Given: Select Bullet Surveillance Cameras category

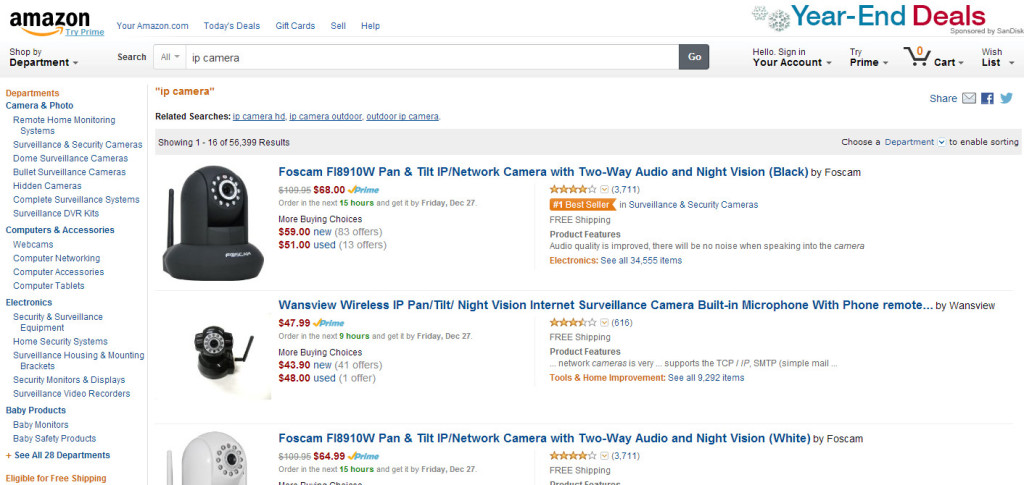Looking at the screenshot, I should click(x=69, y=172).
